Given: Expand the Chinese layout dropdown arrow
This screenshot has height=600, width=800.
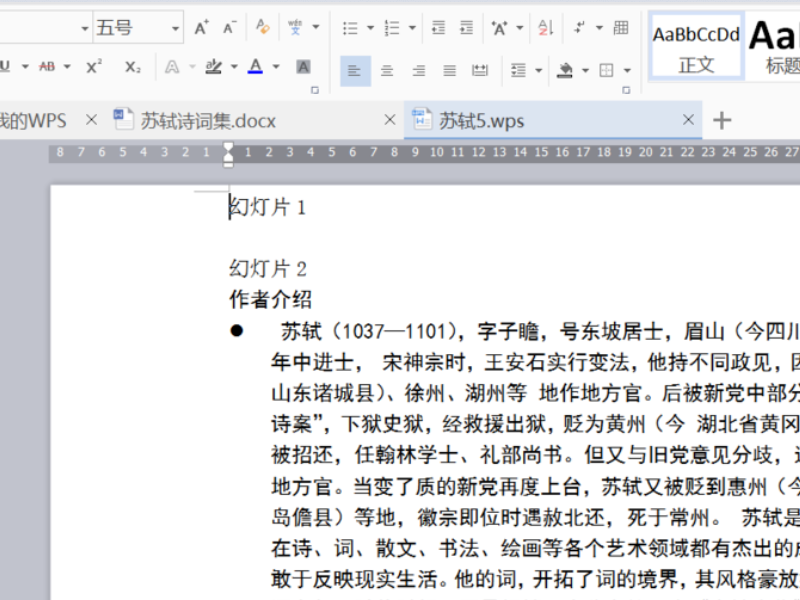Looking at the screenshot, I should coord(520,28).
